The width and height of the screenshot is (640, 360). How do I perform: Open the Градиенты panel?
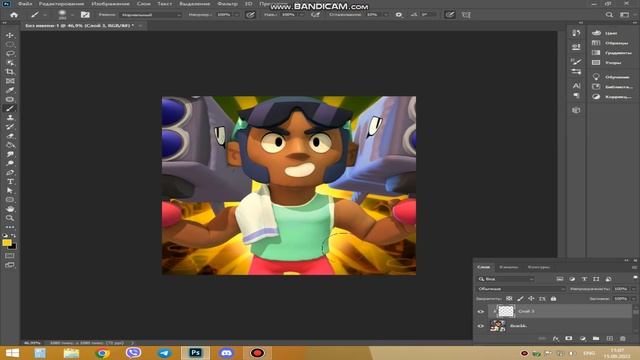pos(611,53)
